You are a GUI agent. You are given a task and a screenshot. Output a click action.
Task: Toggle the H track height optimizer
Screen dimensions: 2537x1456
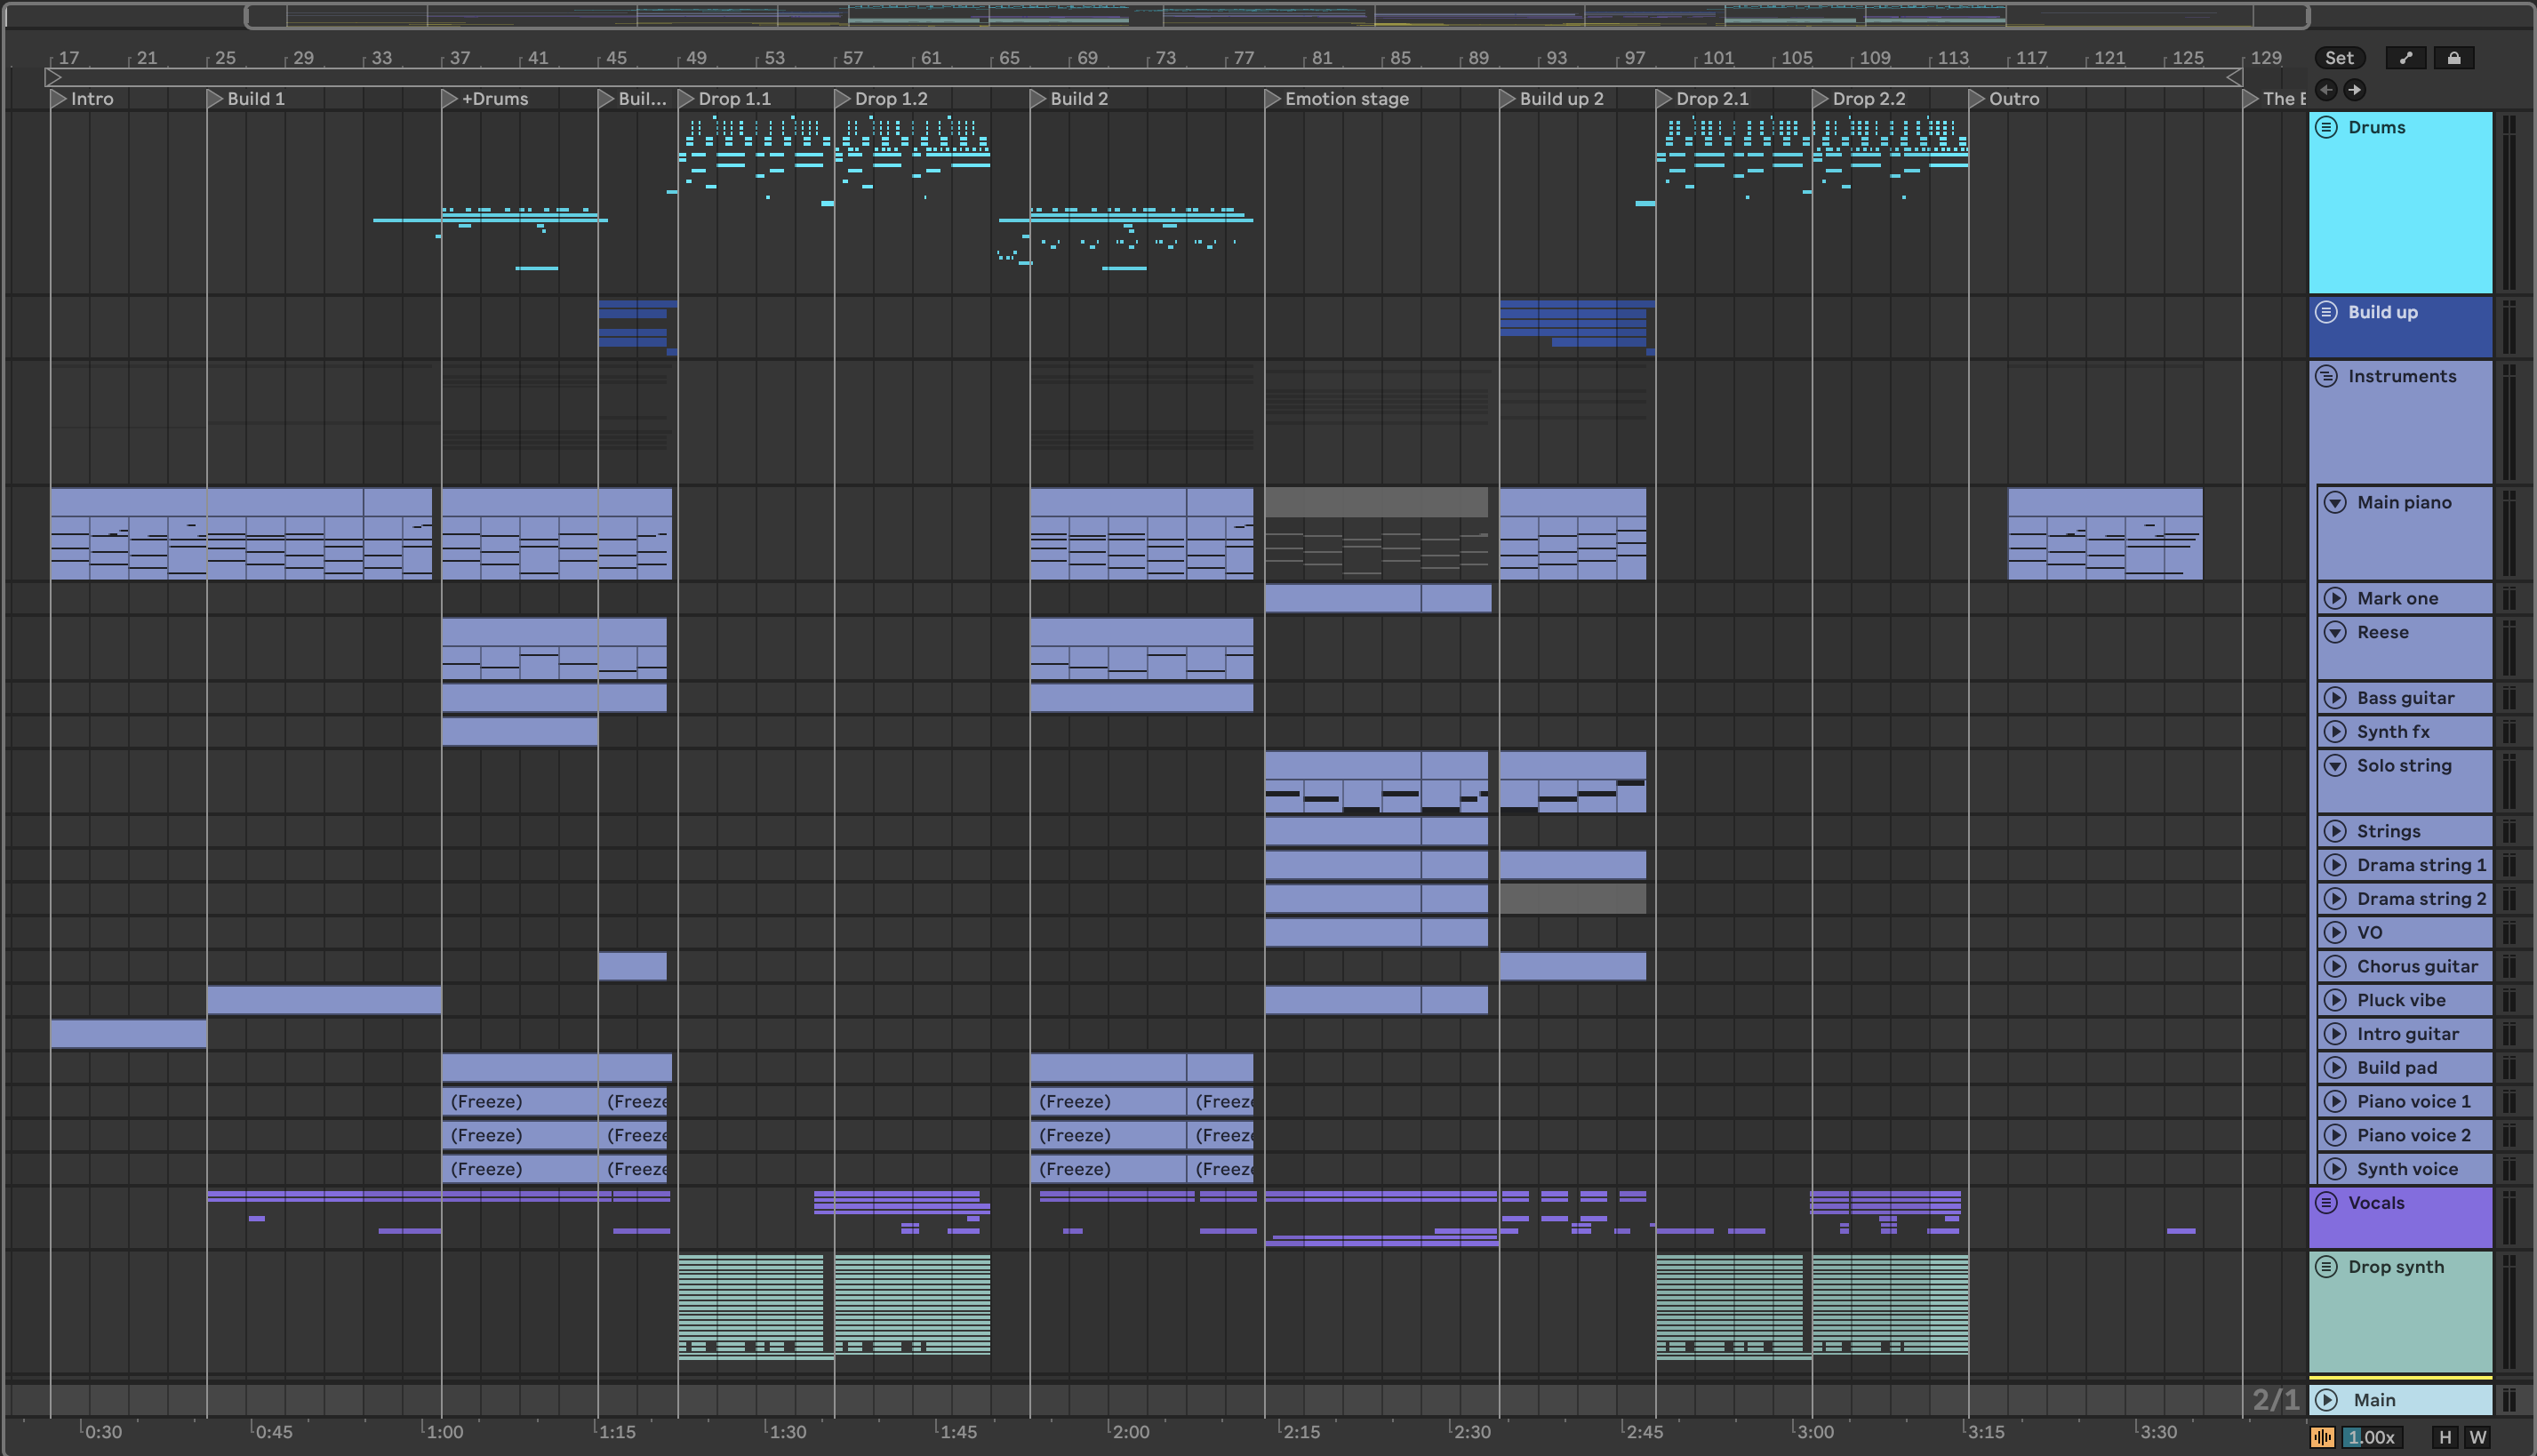[x=2445, y=1437]
